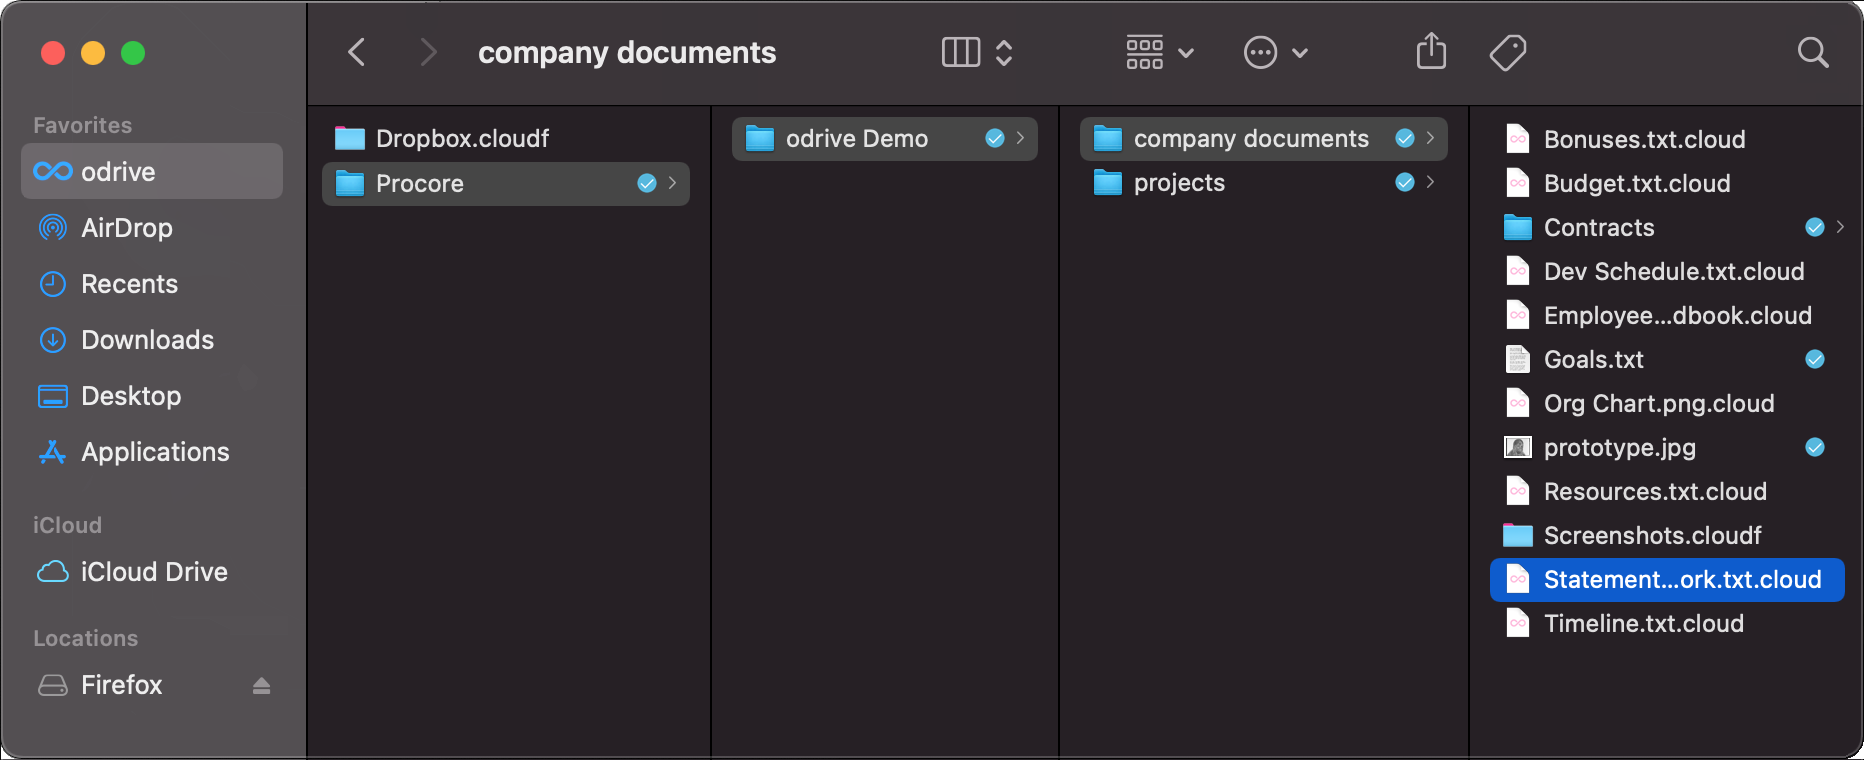Click the sync badge on Procore folder

tap(647, 183)
